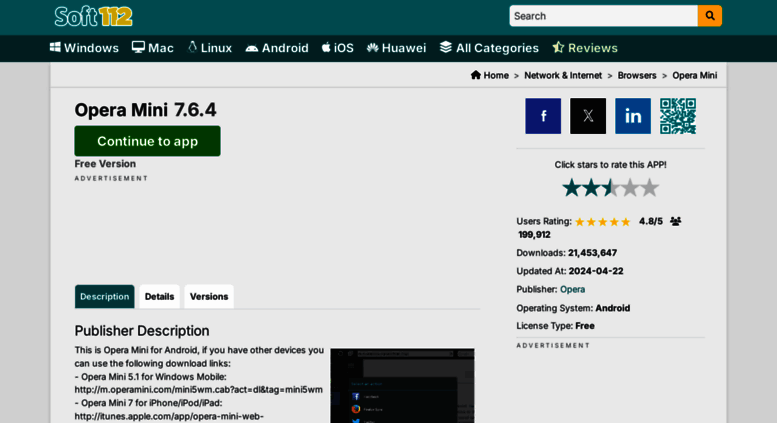Click the Opera Mini breadcrumb
Image resolution: width=777 pixels, height=423 pixels.
(x=694, y=75)
